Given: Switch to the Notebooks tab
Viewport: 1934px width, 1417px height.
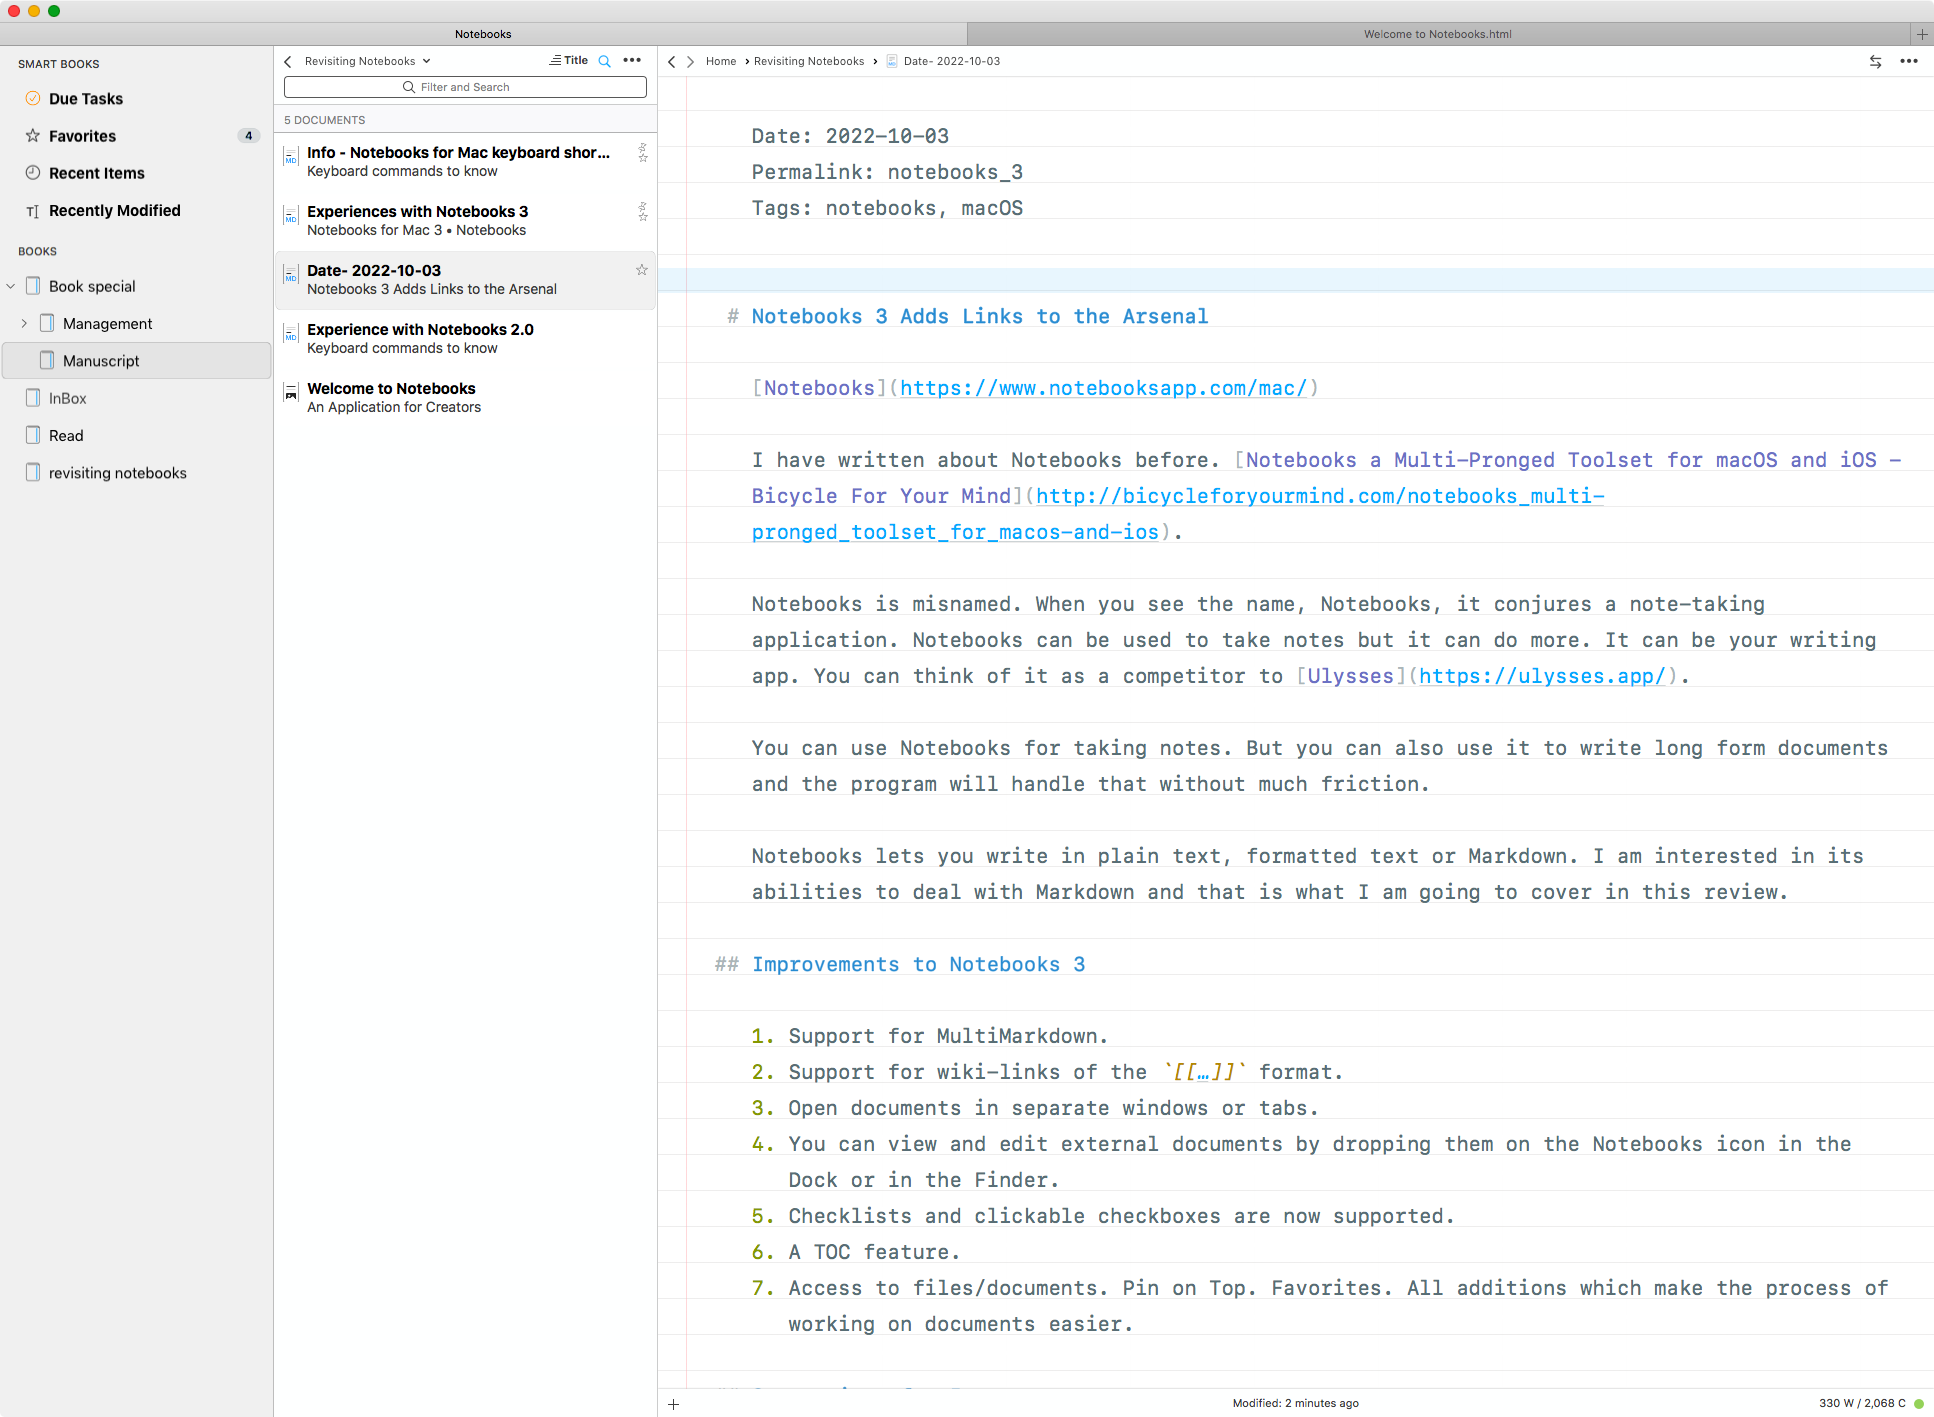Looking at the screenshot, I should coord(483,34).
